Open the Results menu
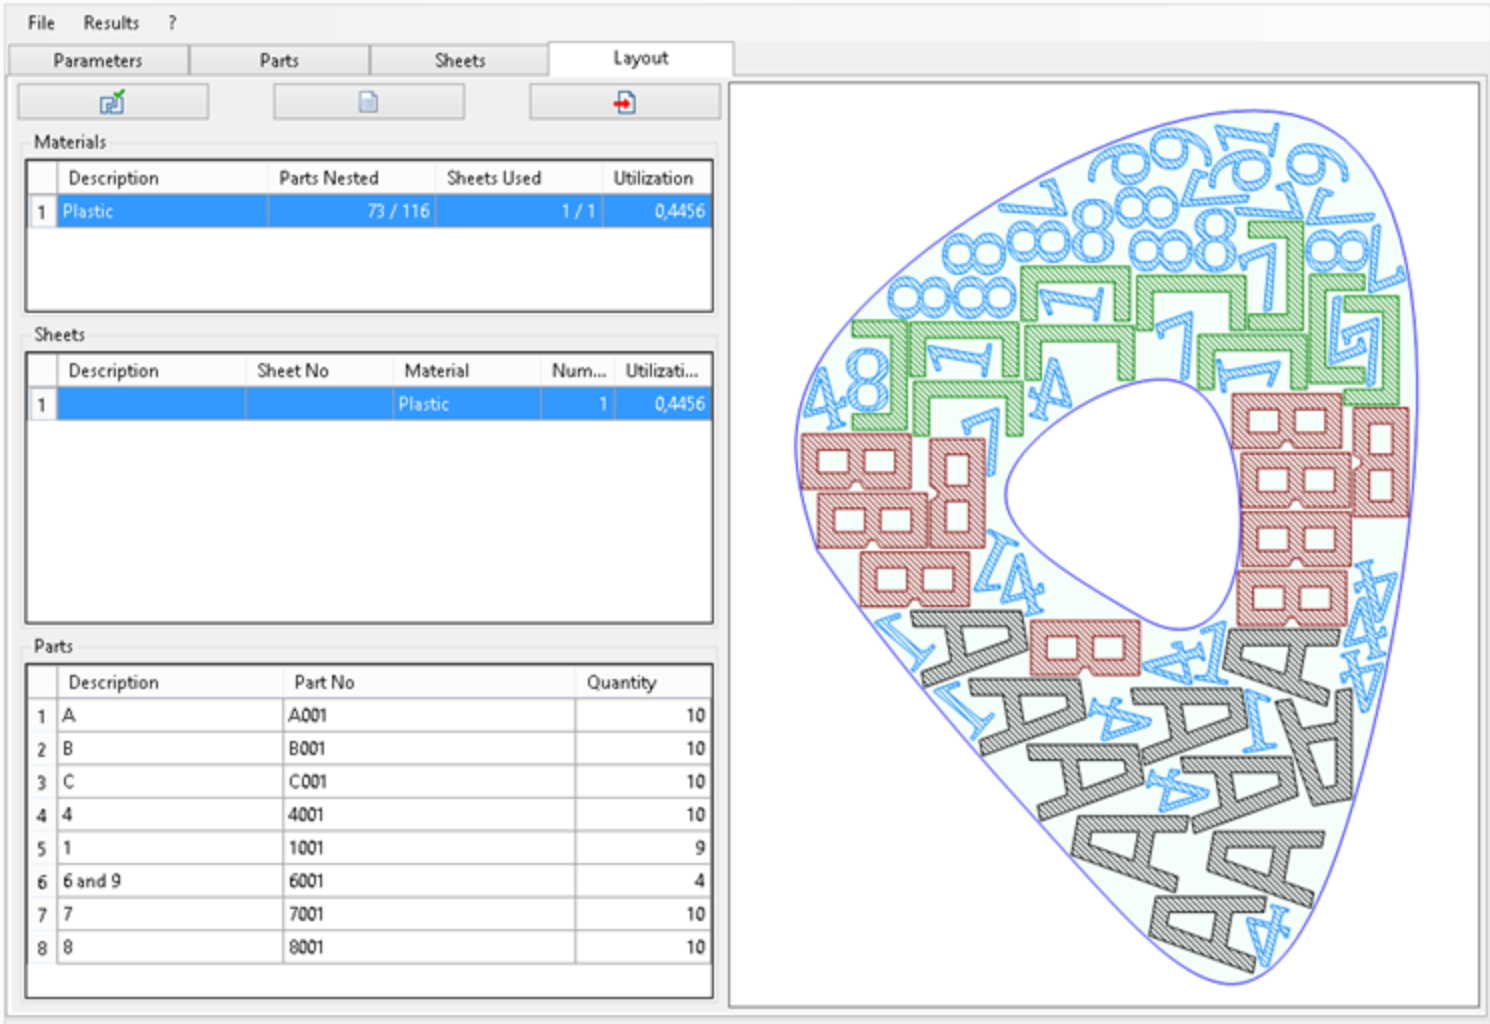The width and height of the screenshot is (1490, 1024). pyautogui.click(x=111, y=22)
